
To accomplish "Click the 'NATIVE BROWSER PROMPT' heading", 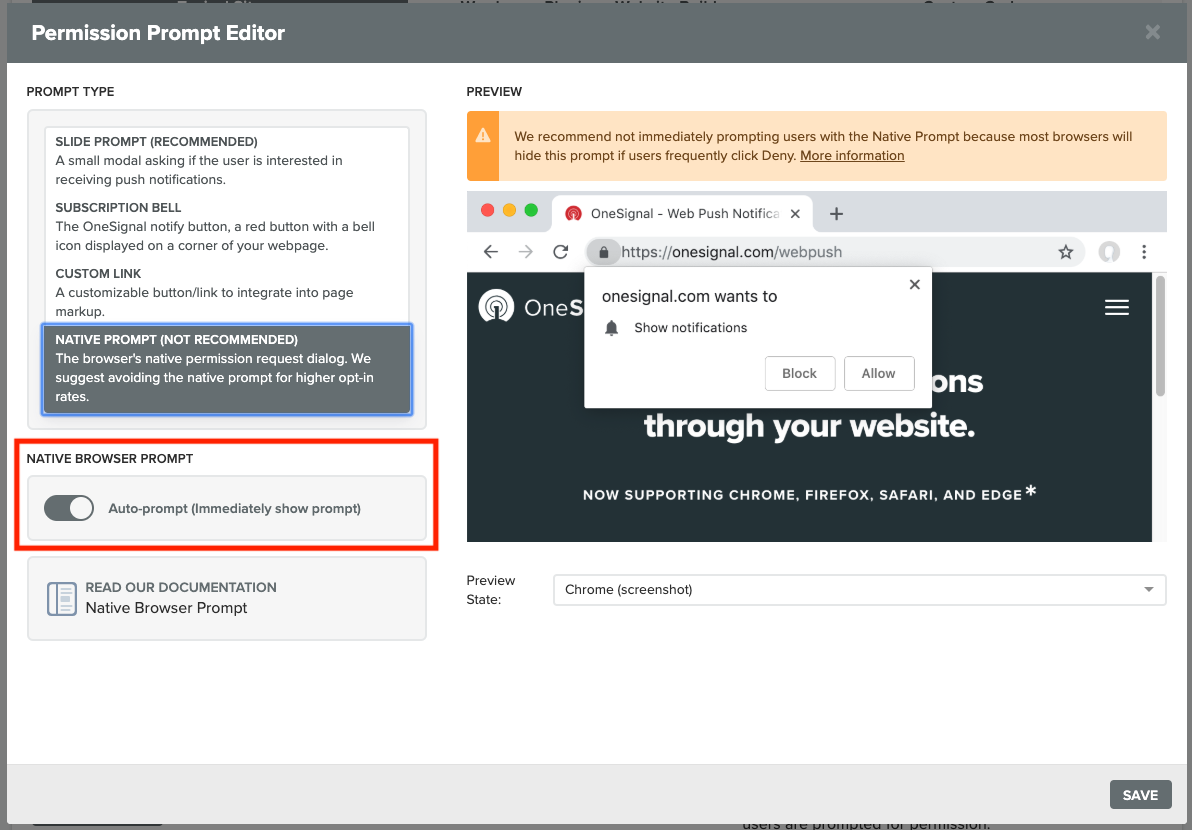I will click(x=109, y=458).
